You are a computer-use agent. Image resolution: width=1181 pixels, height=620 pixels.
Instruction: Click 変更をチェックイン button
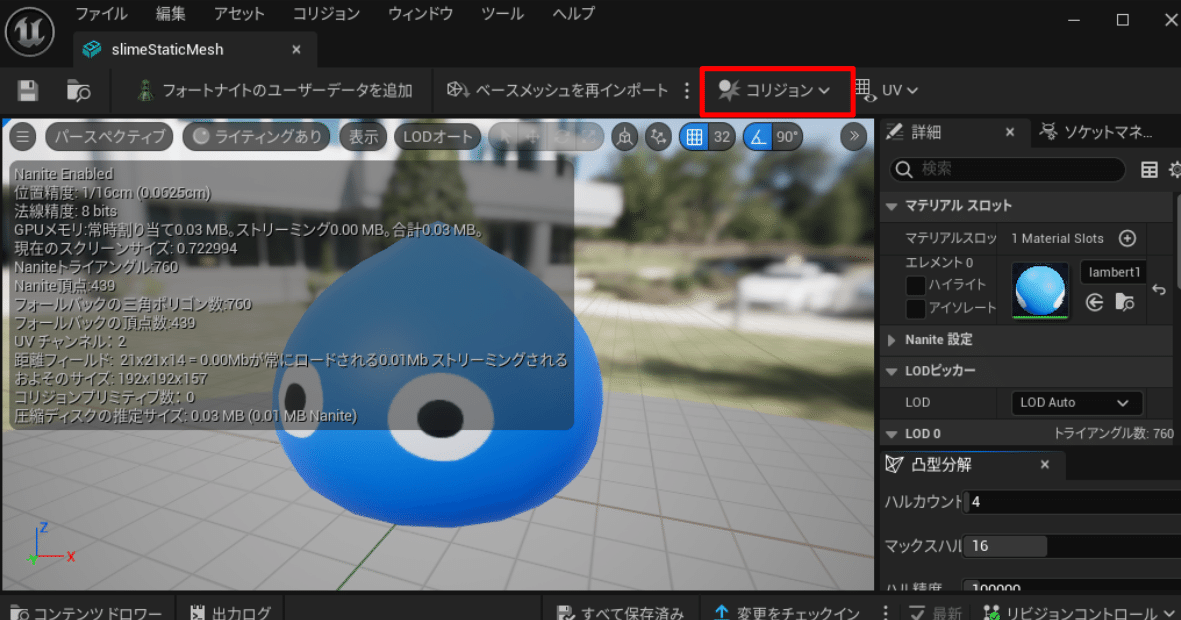[787, 612]
